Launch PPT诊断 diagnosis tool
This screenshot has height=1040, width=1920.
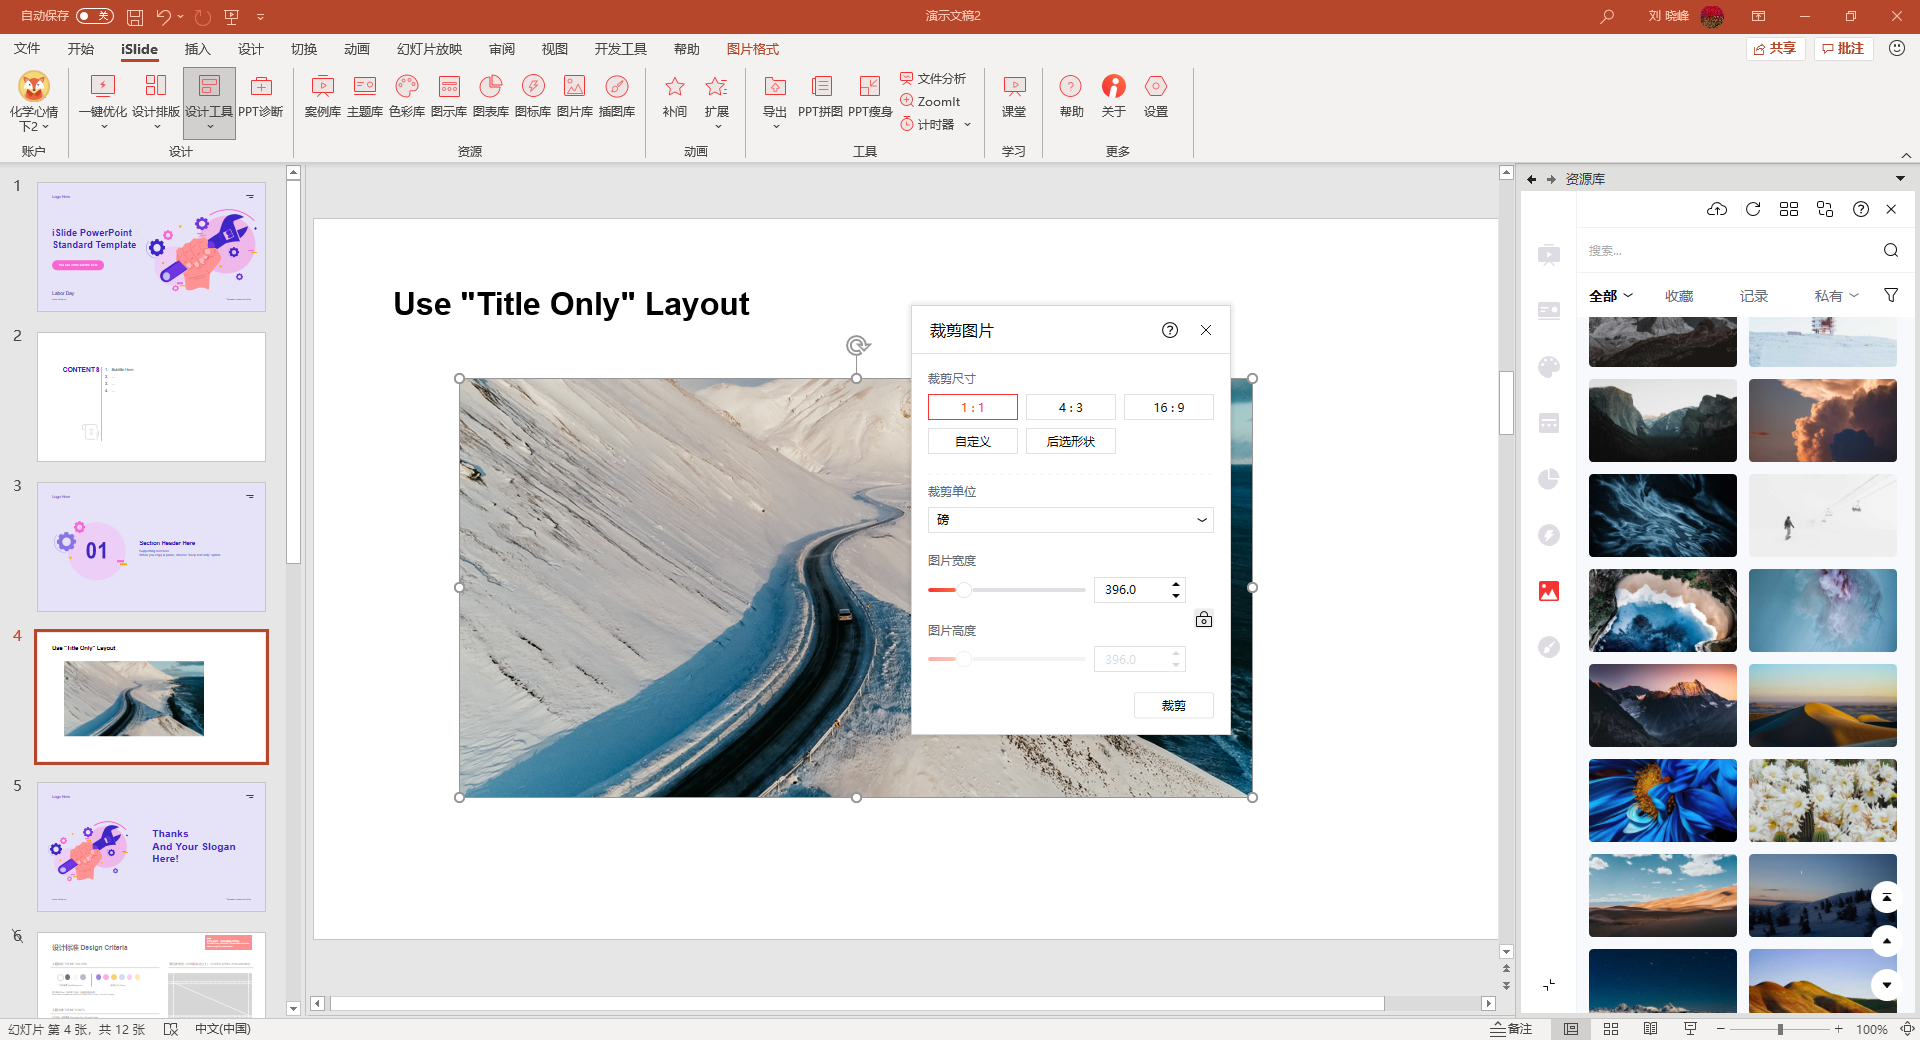tap(261, 97)
